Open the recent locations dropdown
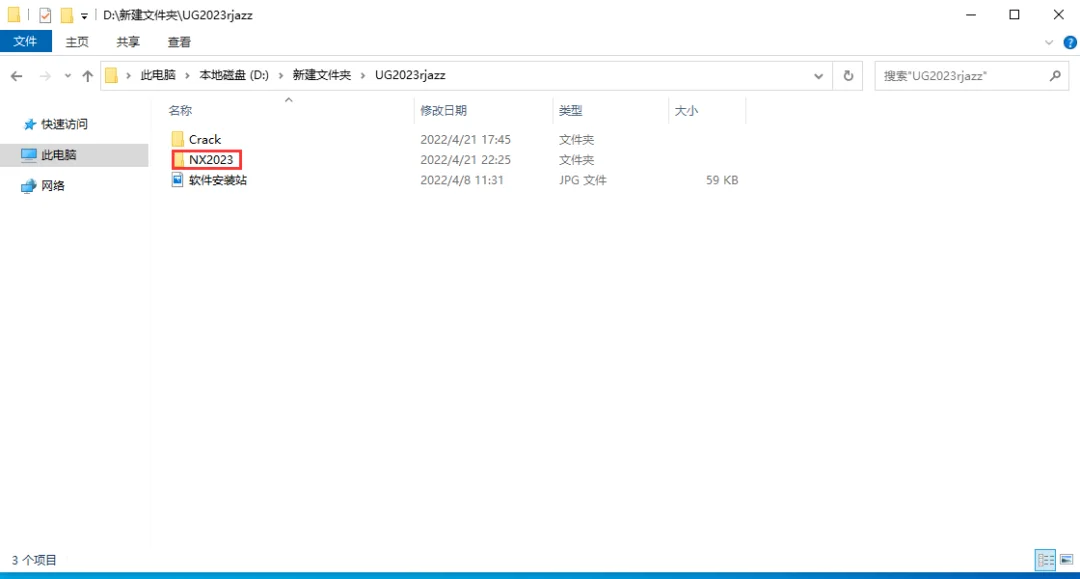Image resolution: width=1080 pixels, height=579 pixels. 68,76
